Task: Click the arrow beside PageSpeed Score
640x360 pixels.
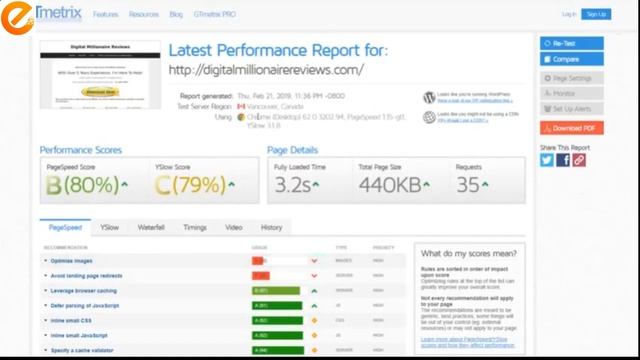Action: (x=124, y=184)
